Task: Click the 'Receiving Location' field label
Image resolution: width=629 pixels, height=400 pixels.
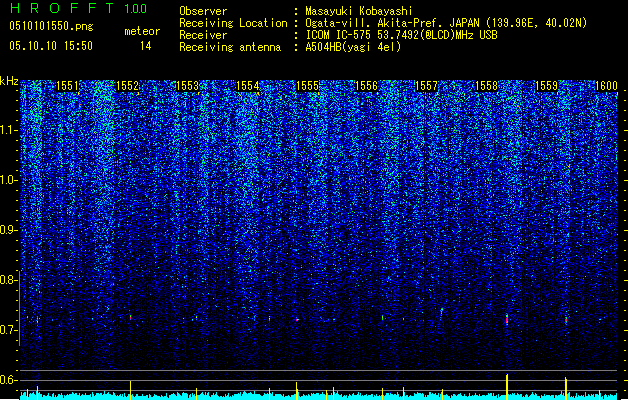Action: (x=233, y=23)
